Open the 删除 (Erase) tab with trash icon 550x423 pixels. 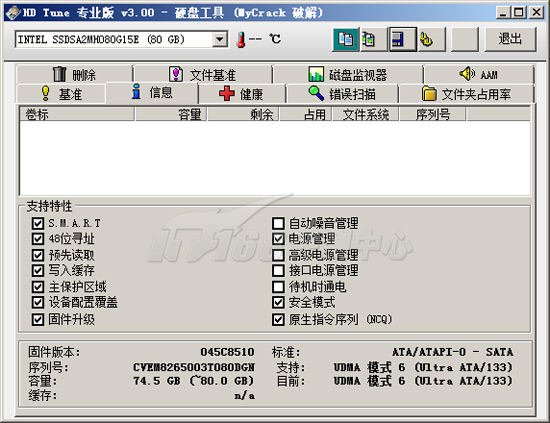pyautogui.click(x=74, y=74)
